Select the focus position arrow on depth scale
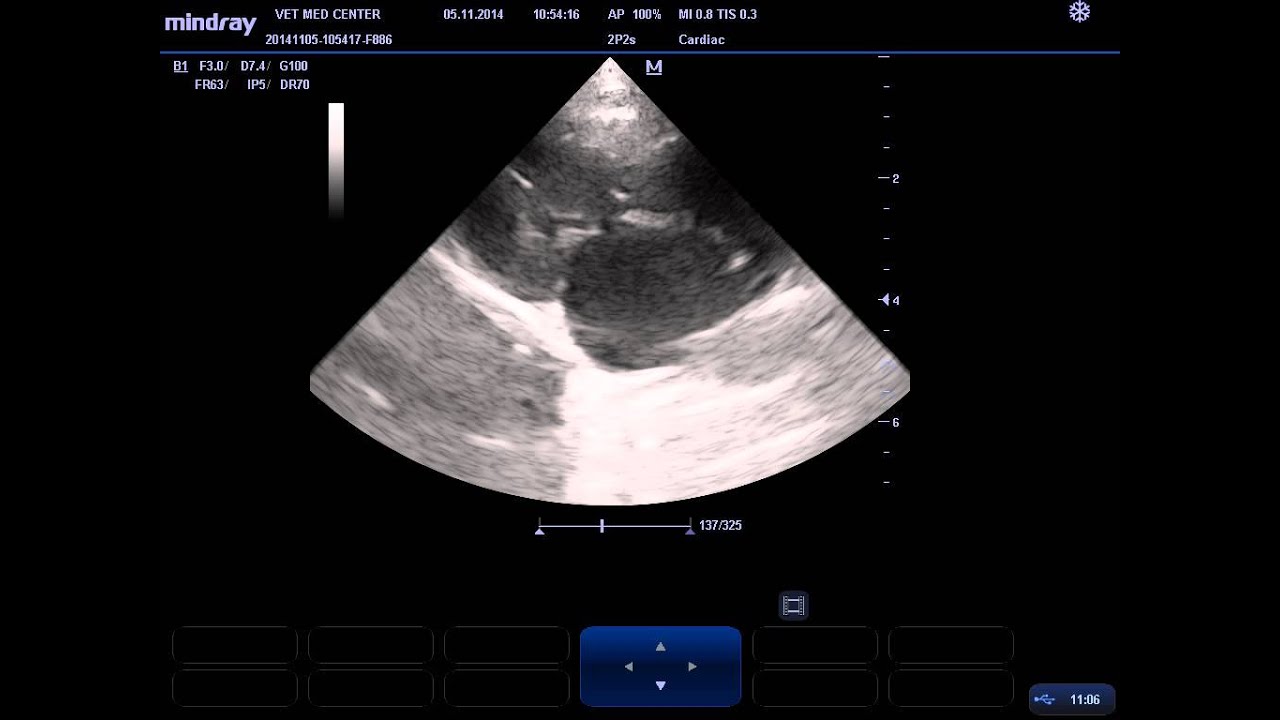 tap(884, 300)
